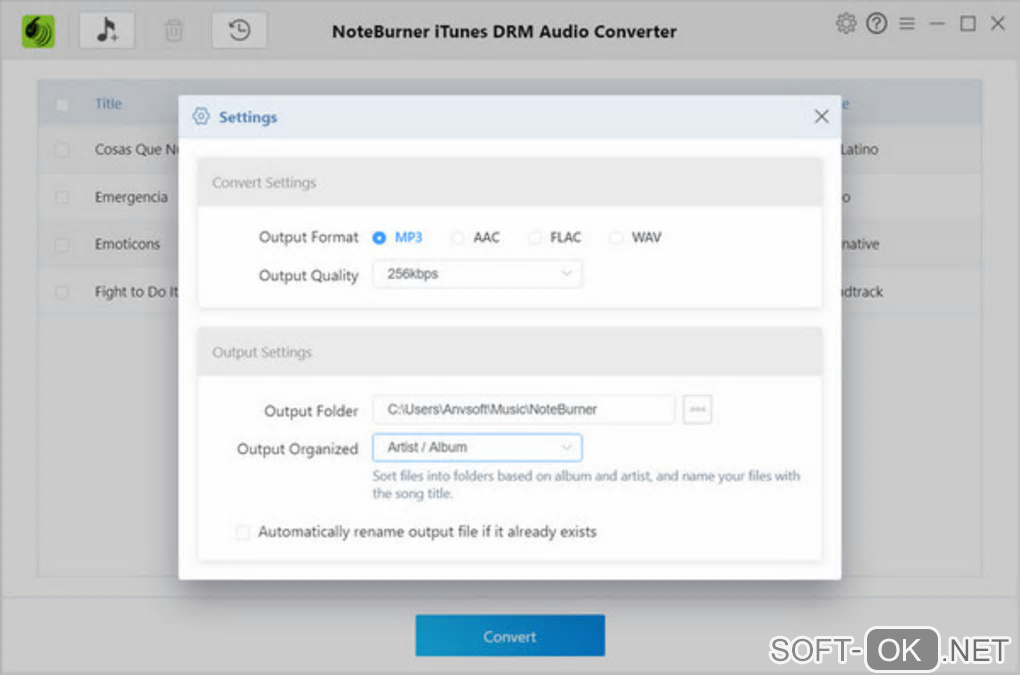Screen dimensions: 1020x675
Task: Click the Settings dialog gear icon
Action: pos(201,116)
